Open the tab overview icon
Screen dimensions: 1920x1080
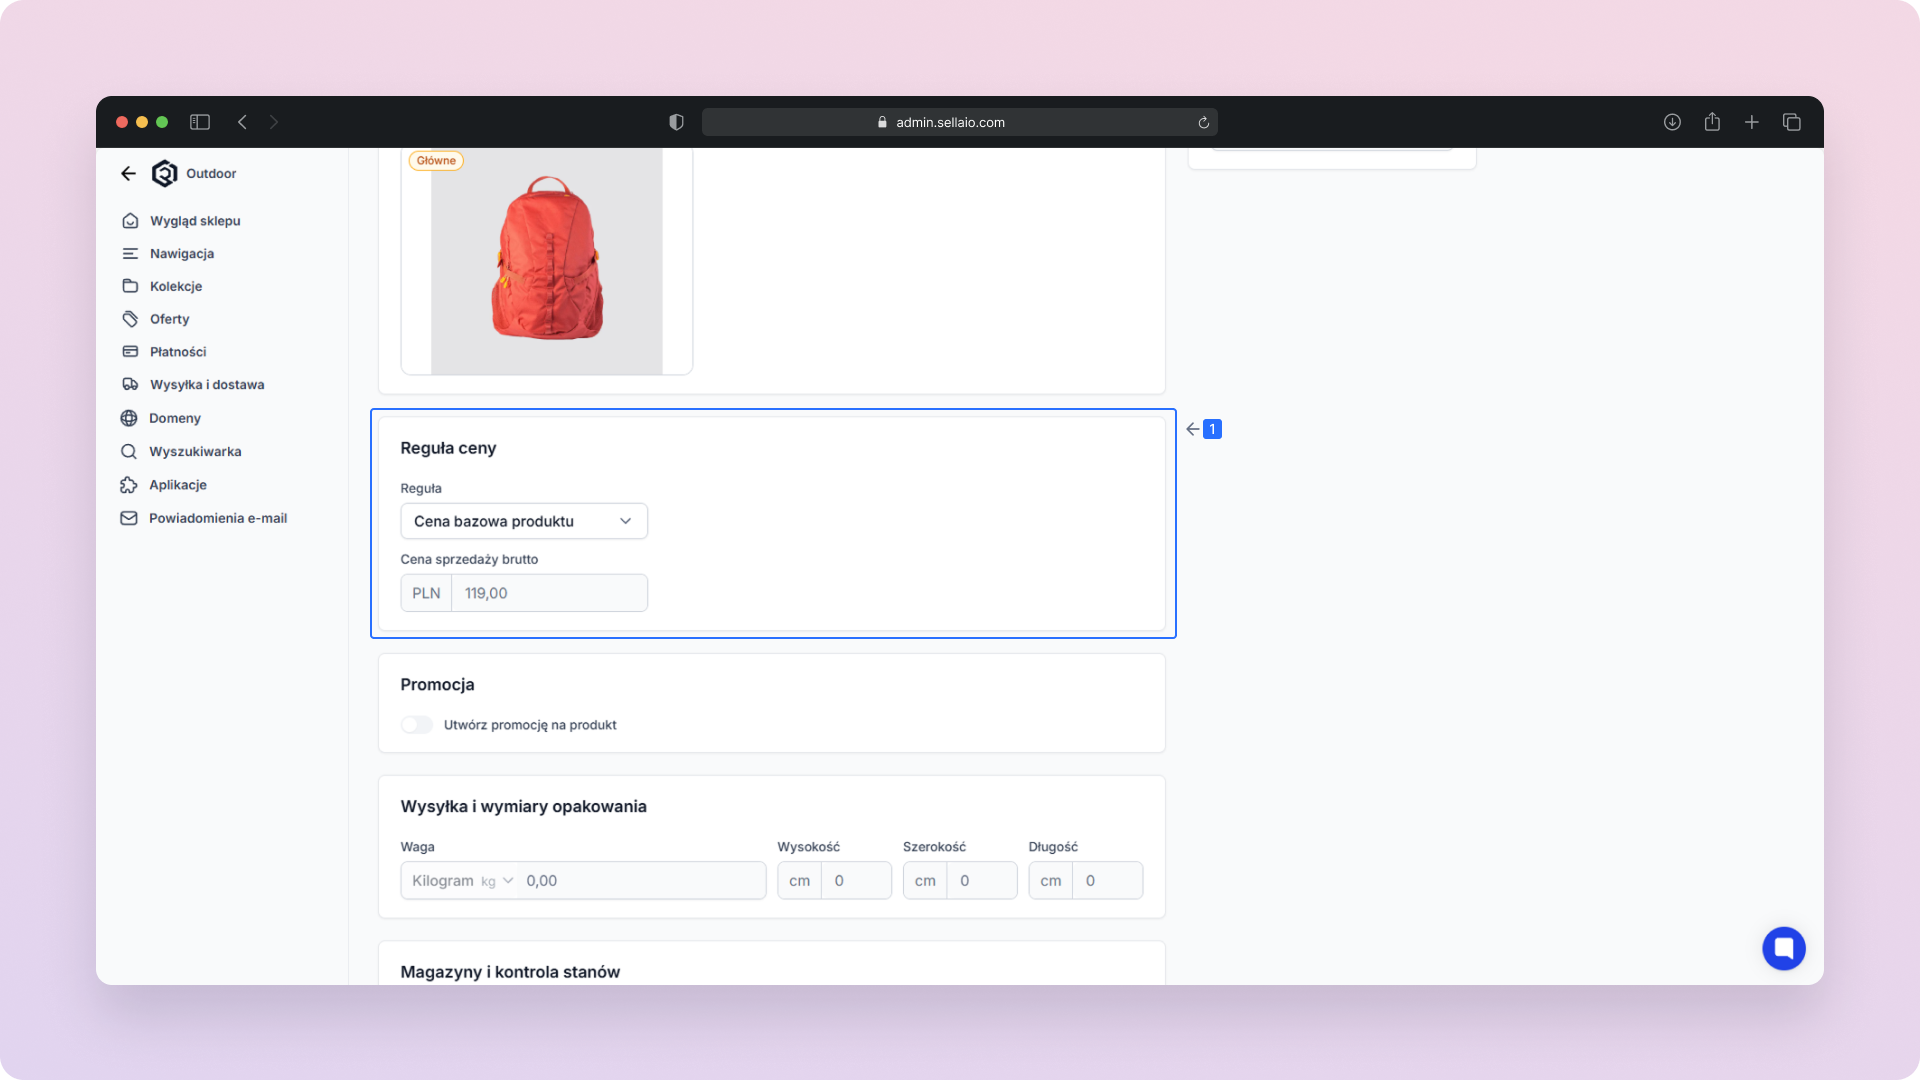point(1791,122)
